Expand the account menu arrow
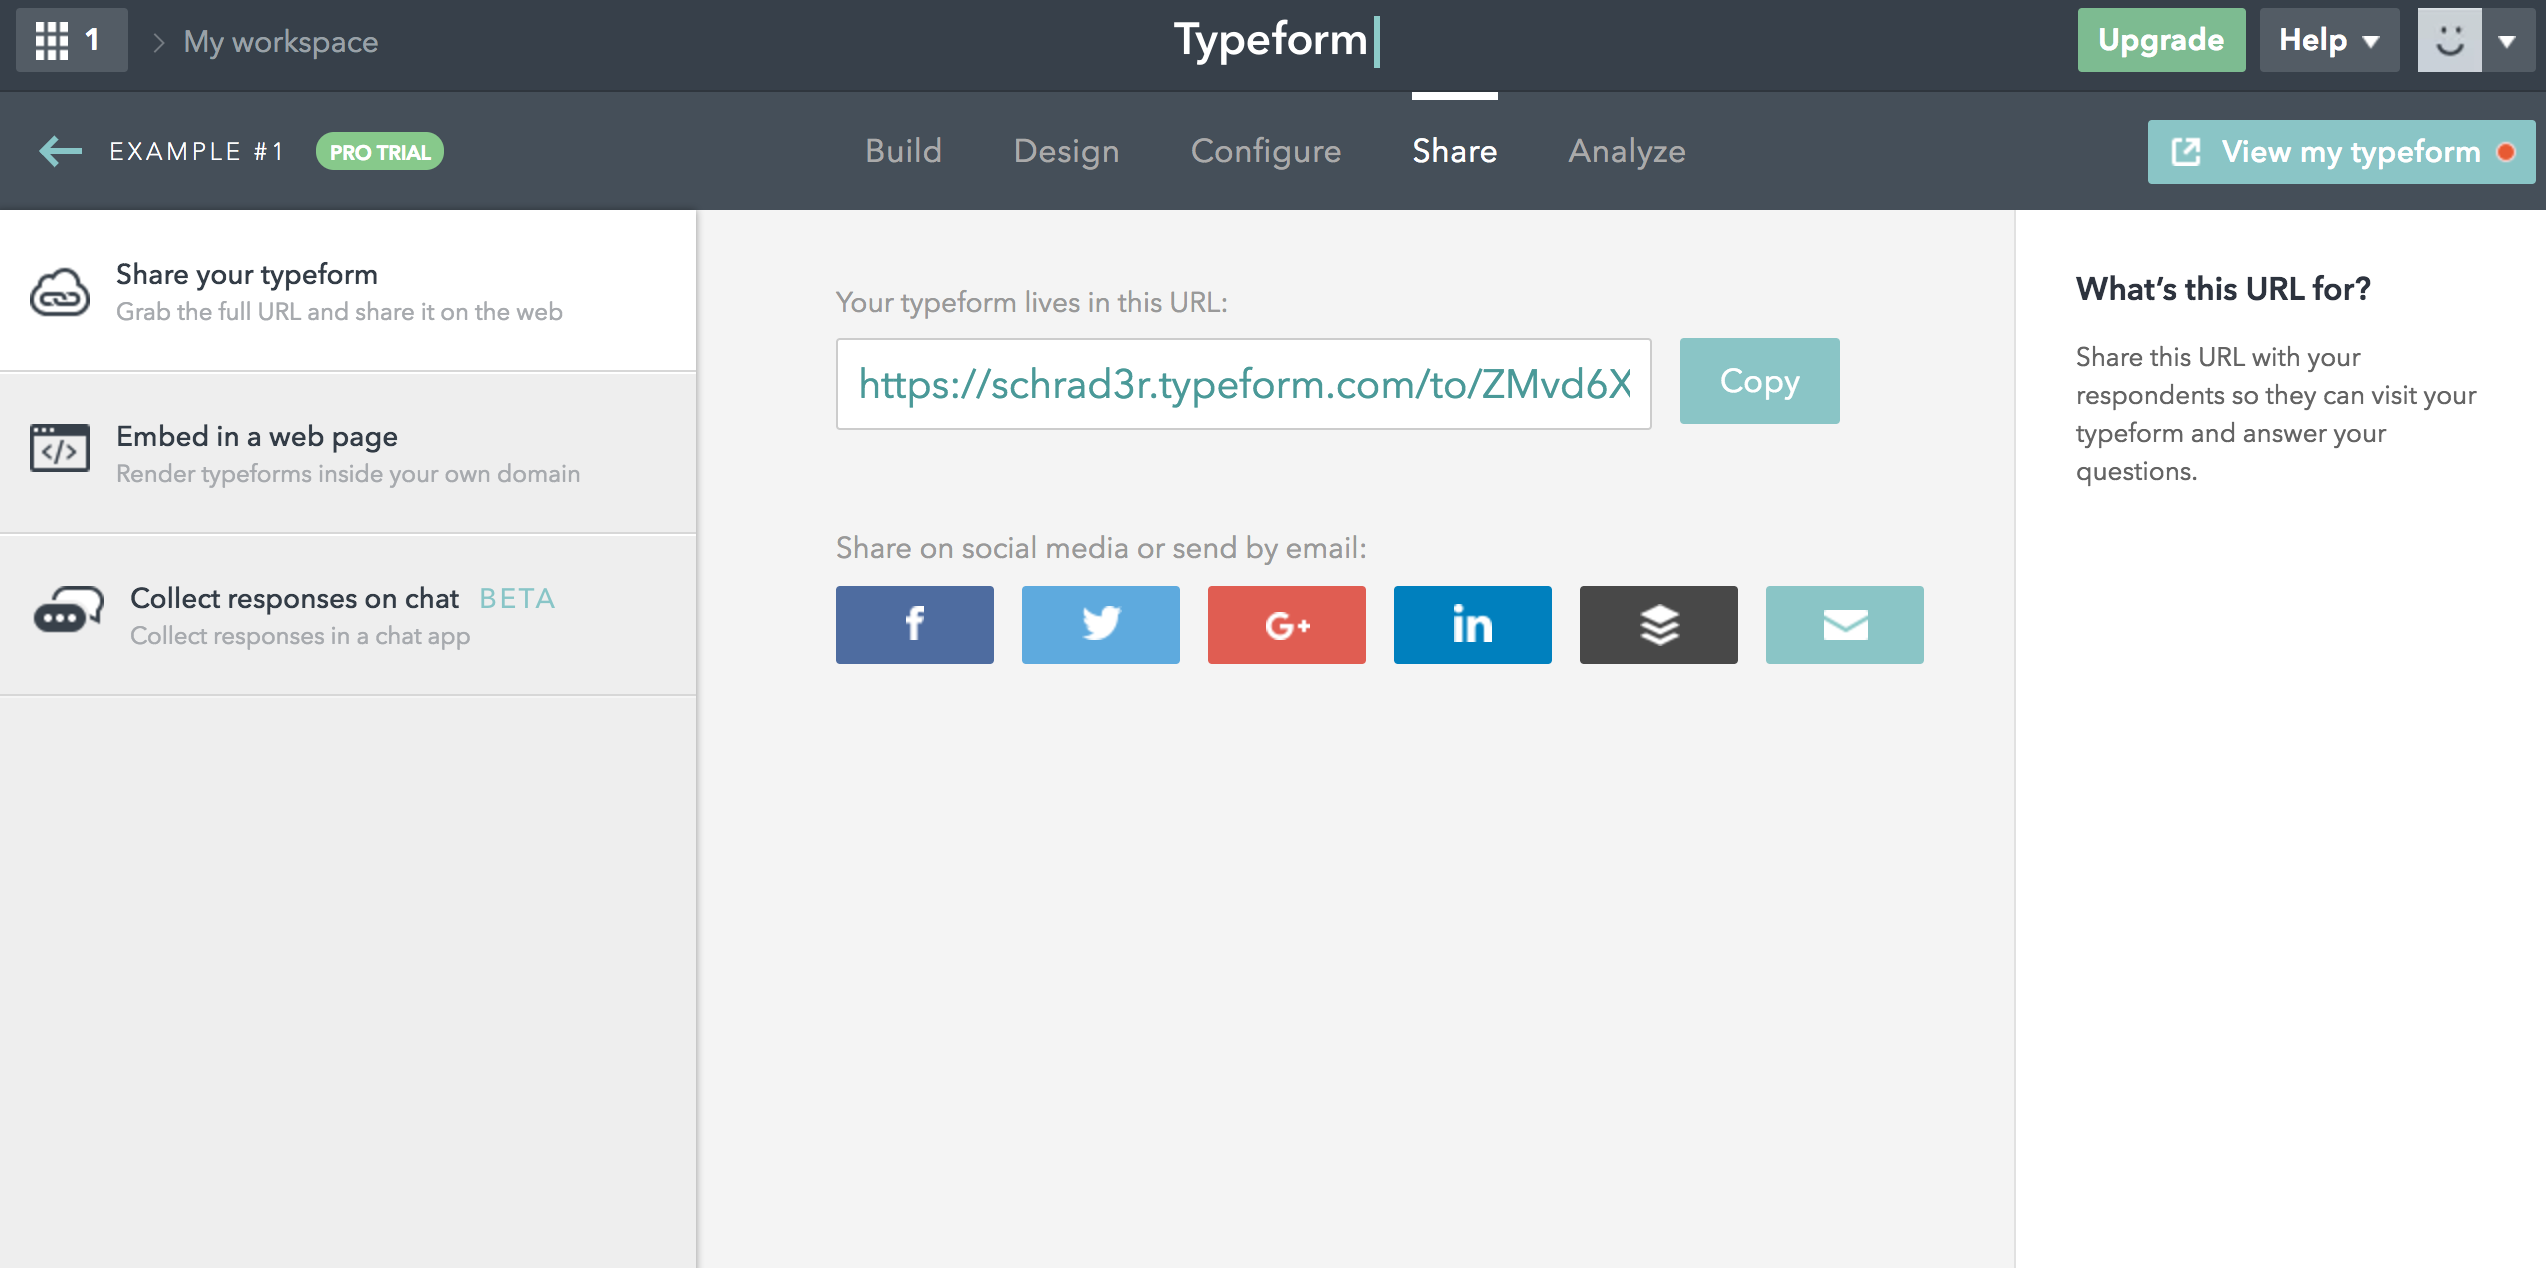 click(2507, 40)
